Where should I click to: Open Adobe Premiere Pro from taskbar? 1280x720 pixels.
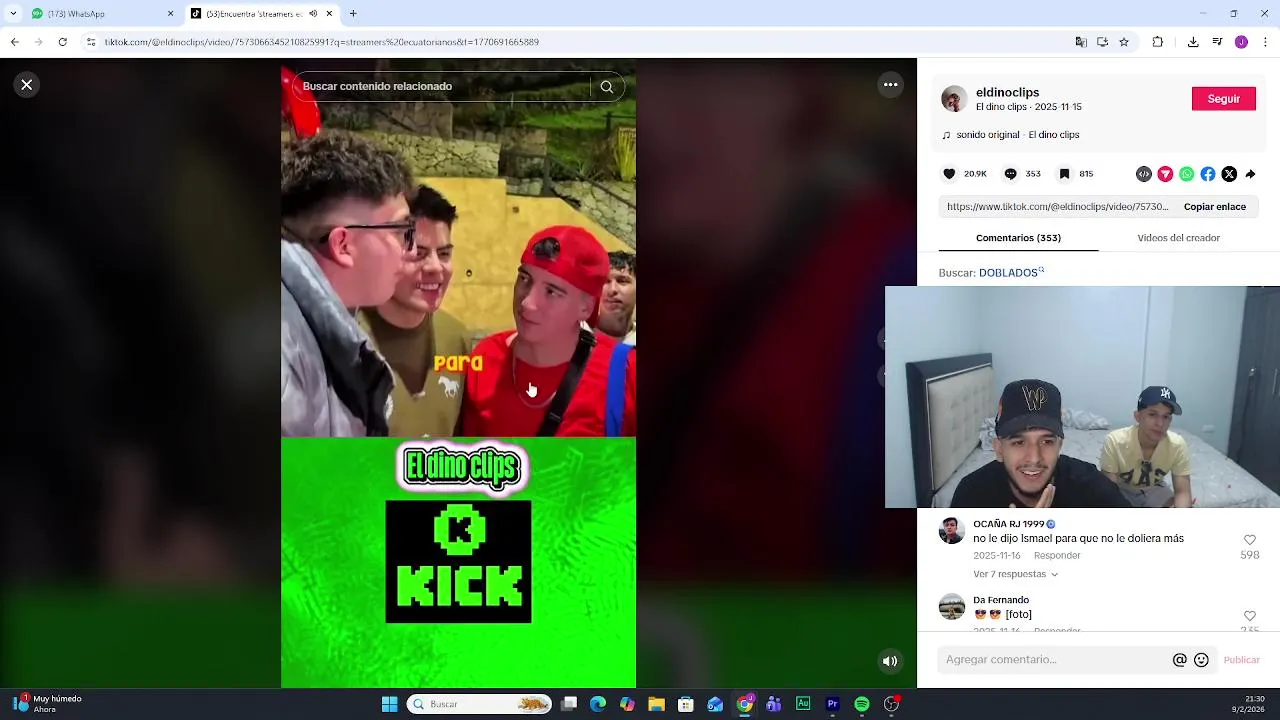[832, 704]
